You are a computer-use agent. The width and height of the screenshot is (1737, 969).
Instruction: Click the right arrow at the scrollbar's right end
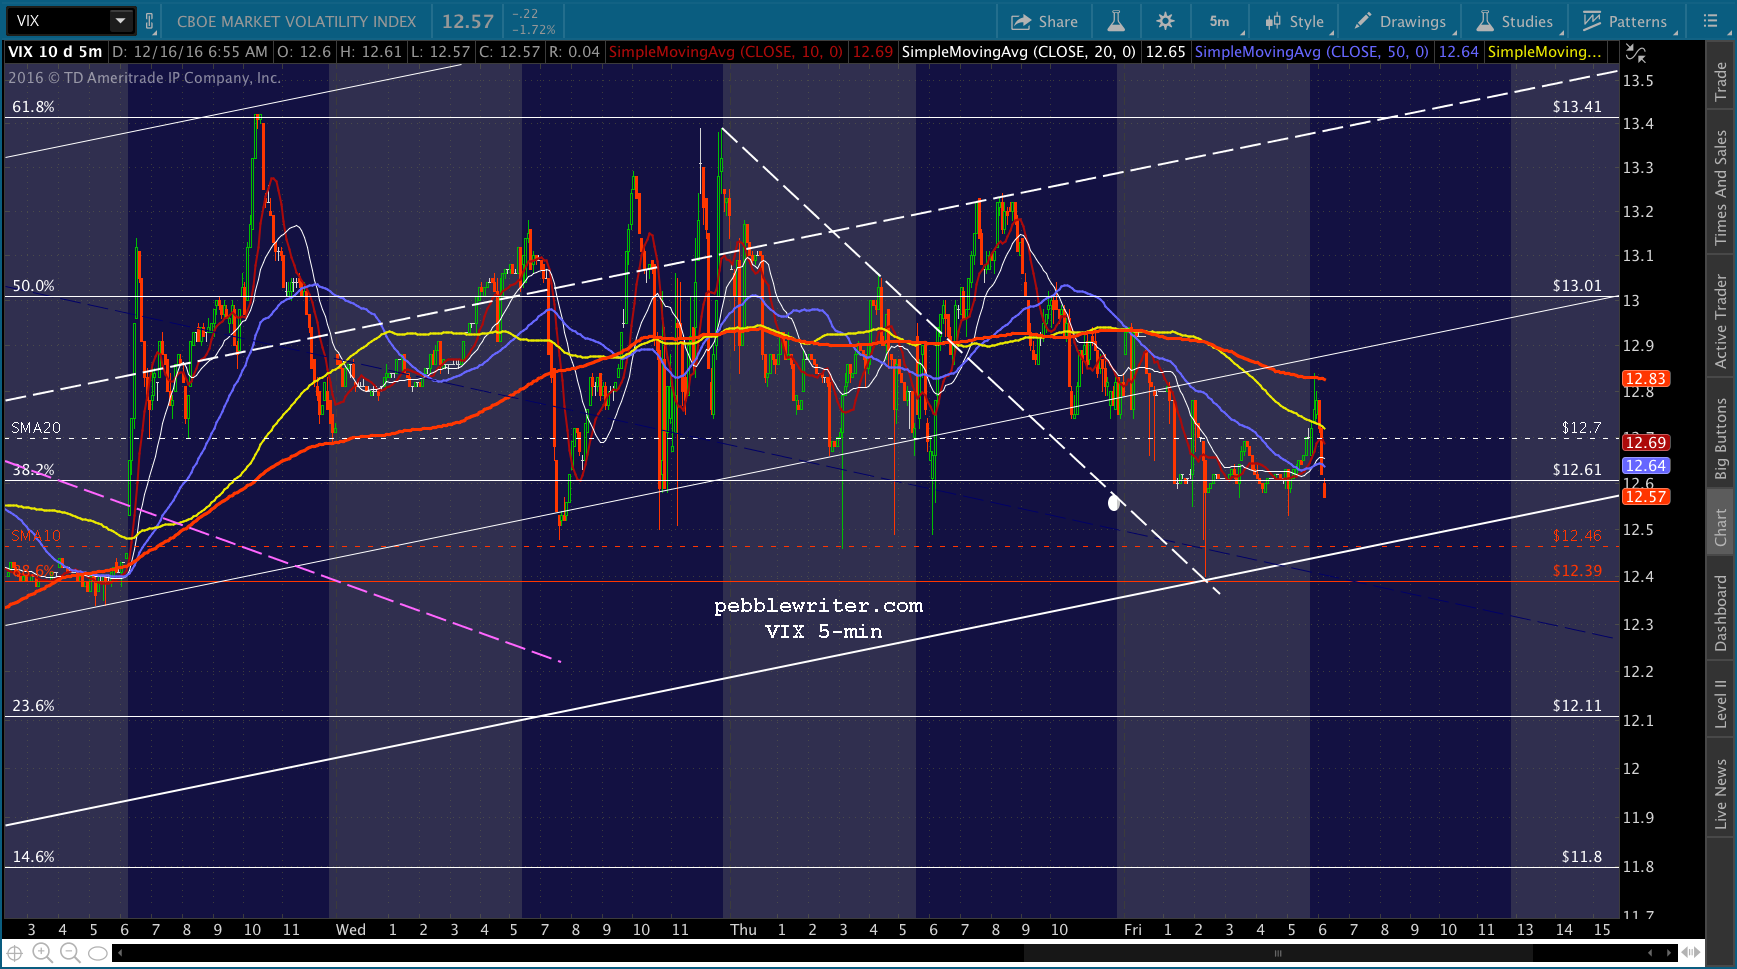click(x=1668, y=953)
